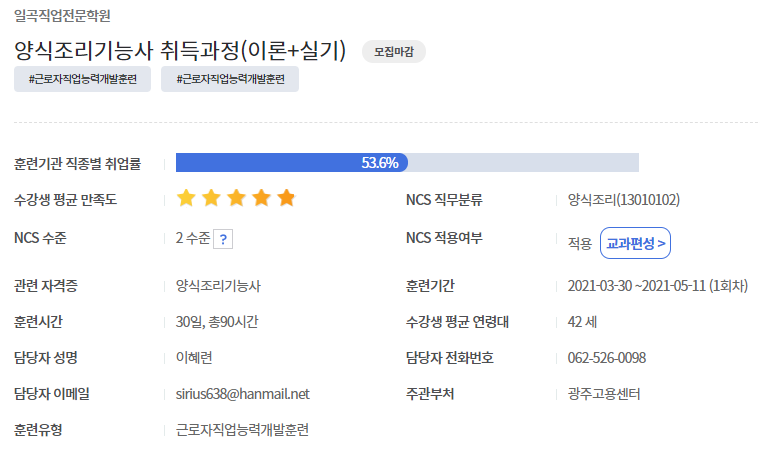The image size is (760, 456).
Task: Select the first #근로자직업능력개발훈련 tag
Action: tap(82, 79)
